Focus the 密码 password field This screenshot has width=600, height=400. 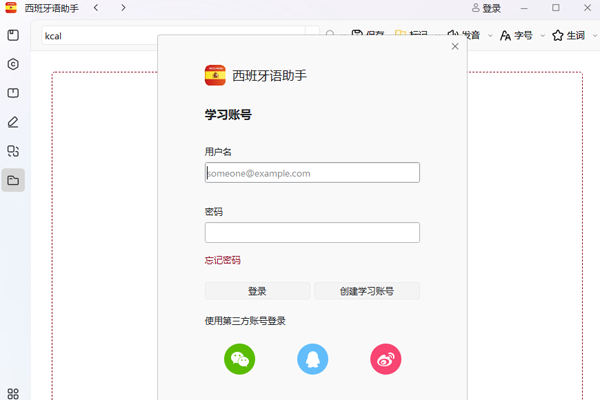point(312,232)
